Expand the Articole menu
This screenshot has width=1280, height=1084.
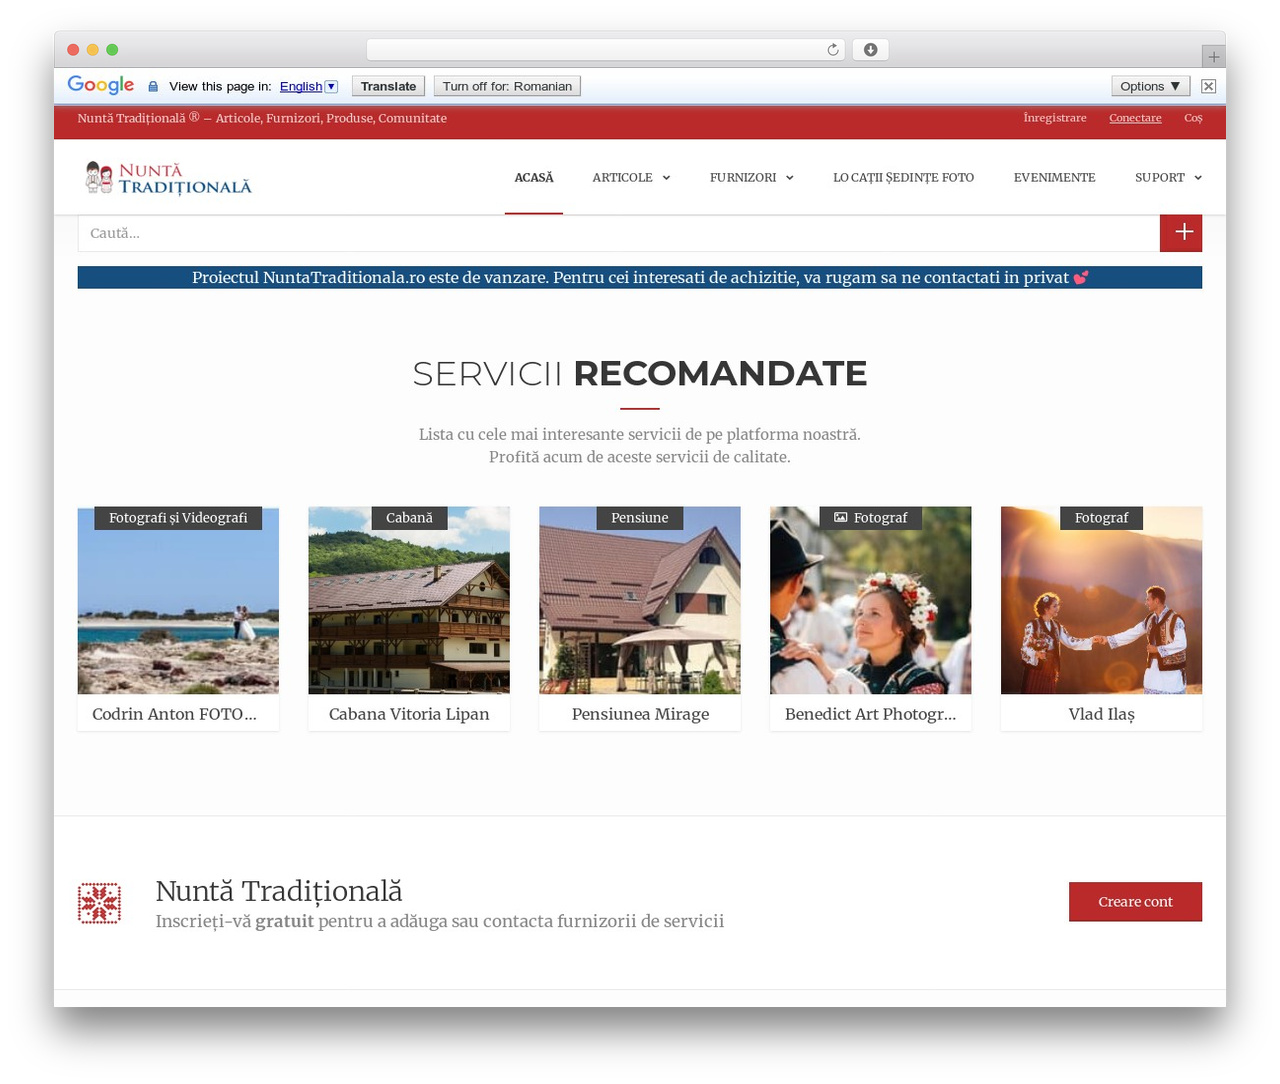coord(631,177)
